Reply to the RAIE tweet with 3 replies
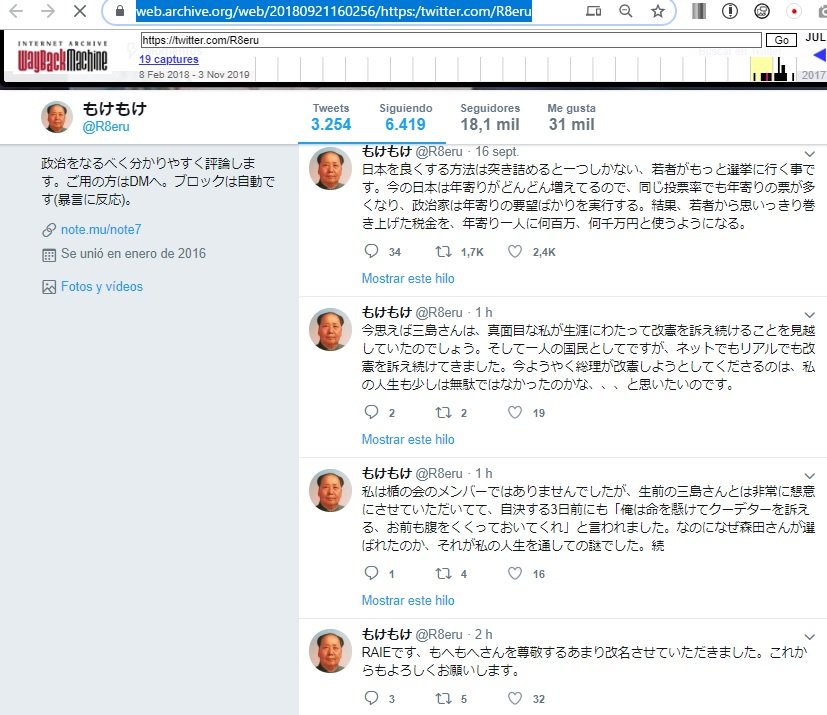 [371, 698]
